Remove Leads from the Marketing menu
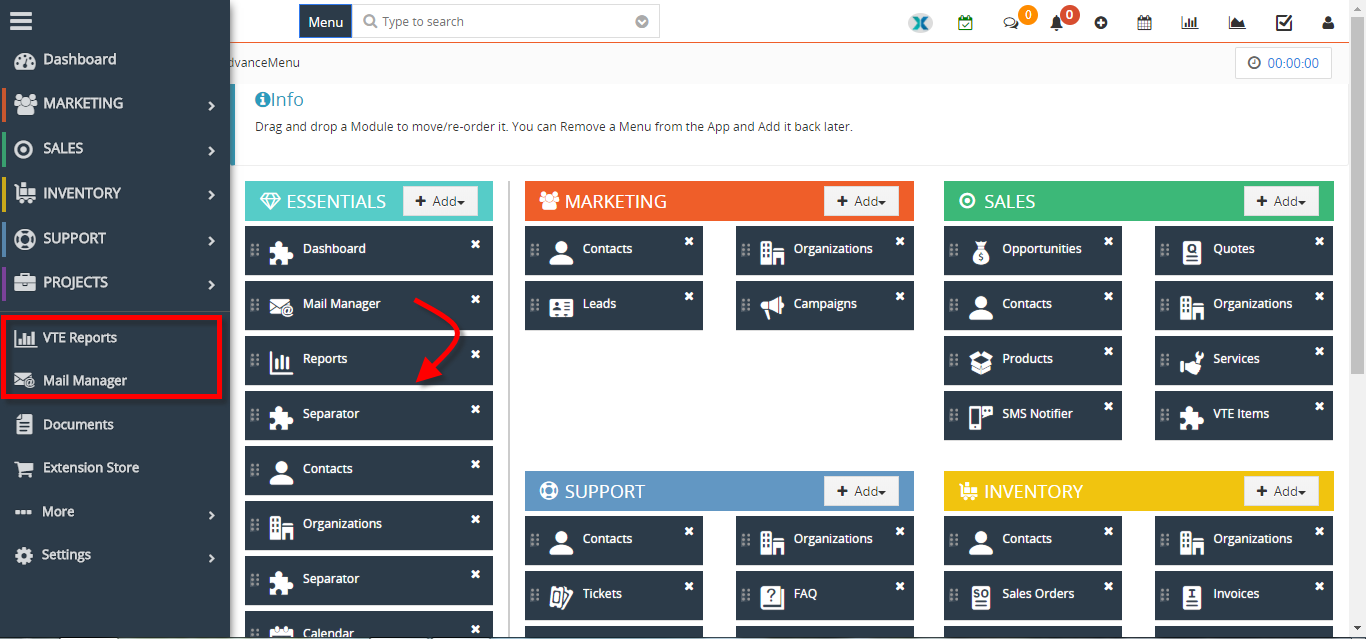The image size is (1366, 639). [689, 296]
